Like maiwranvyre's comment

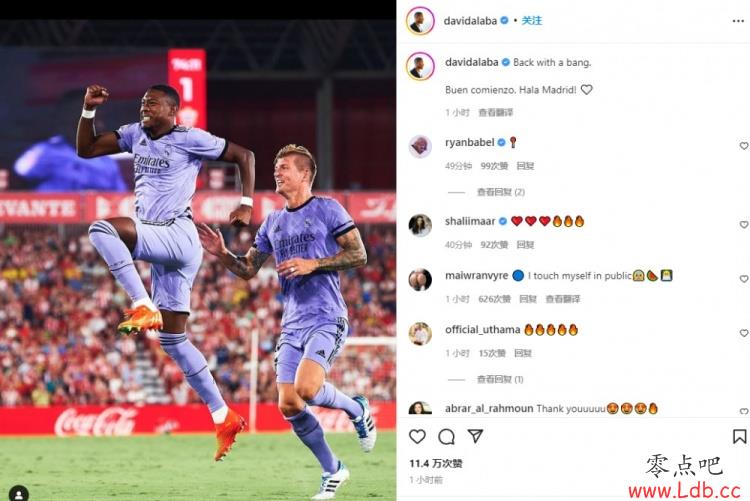(x=744, y=278)
